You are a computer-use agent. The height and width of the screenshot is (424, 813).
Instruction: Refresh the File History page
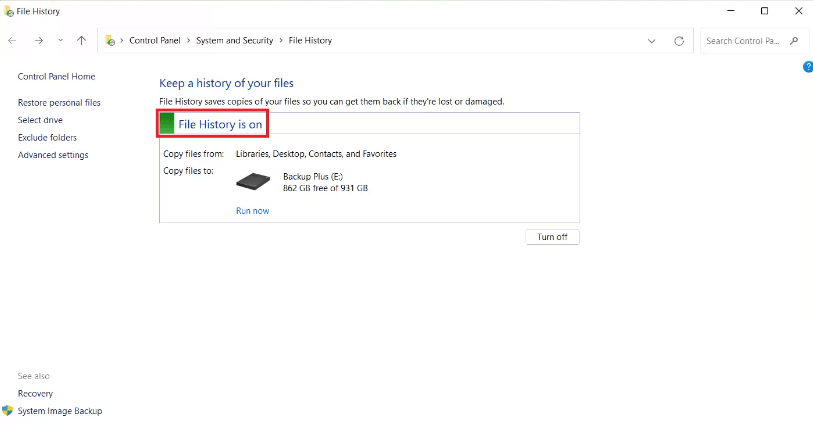pyautogui.click(x=679, y=41)
